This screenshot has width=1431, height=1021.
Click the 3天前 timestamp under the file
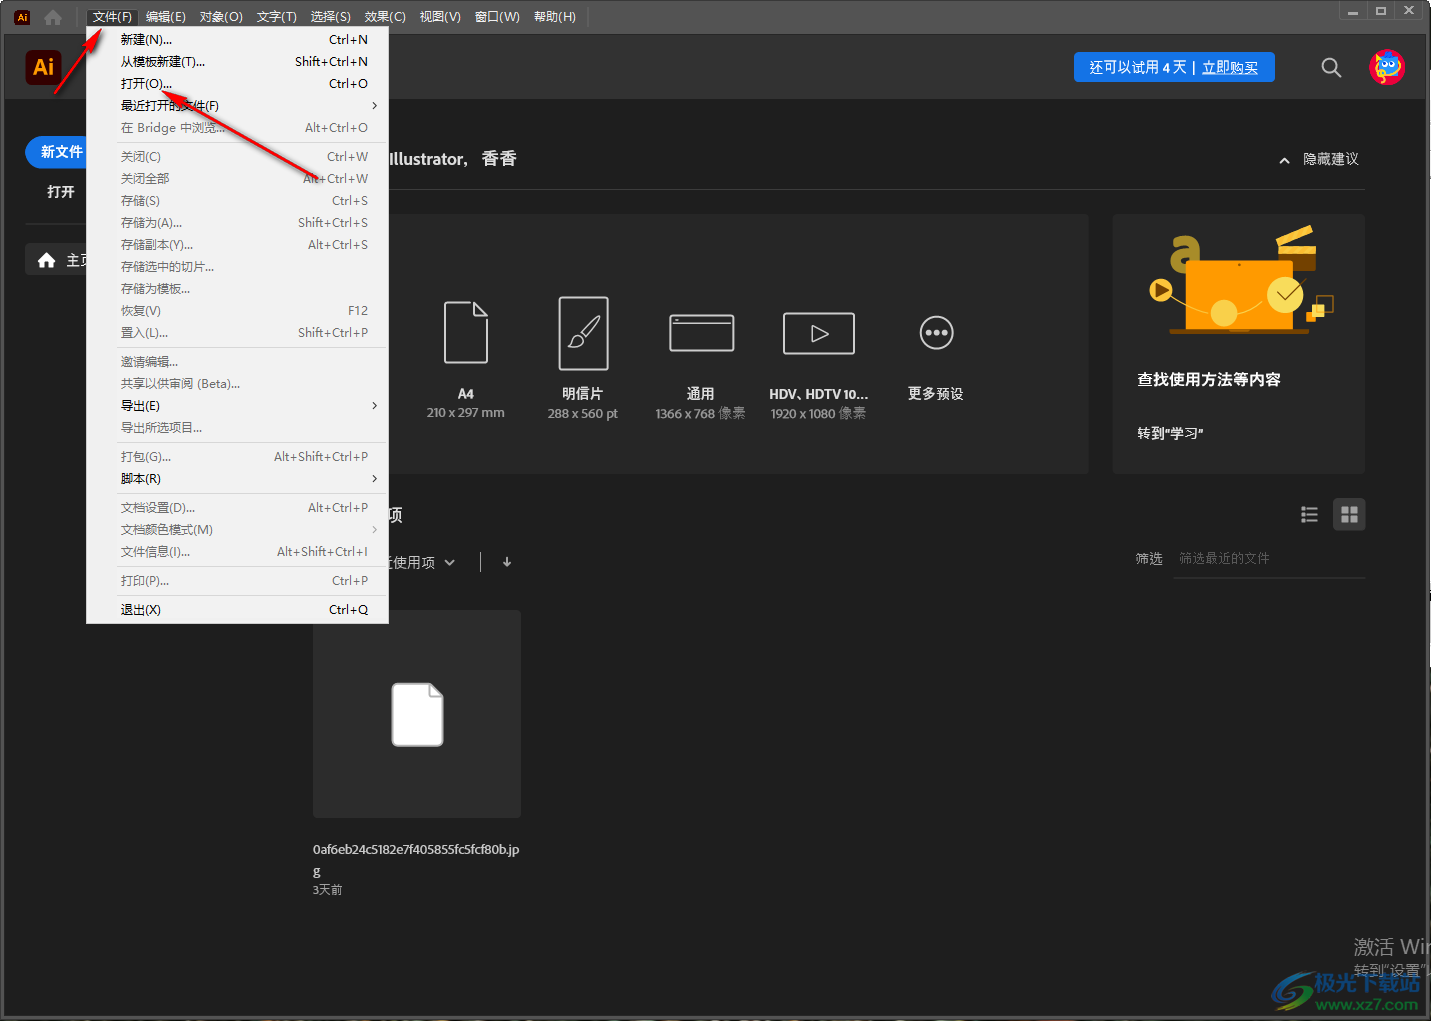click(327, 890)
